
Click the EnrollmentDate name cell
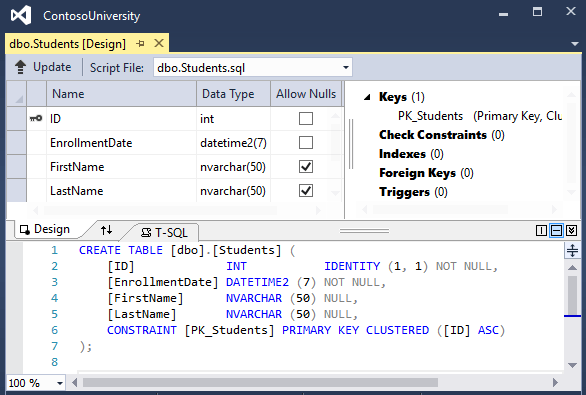point(121,143)
